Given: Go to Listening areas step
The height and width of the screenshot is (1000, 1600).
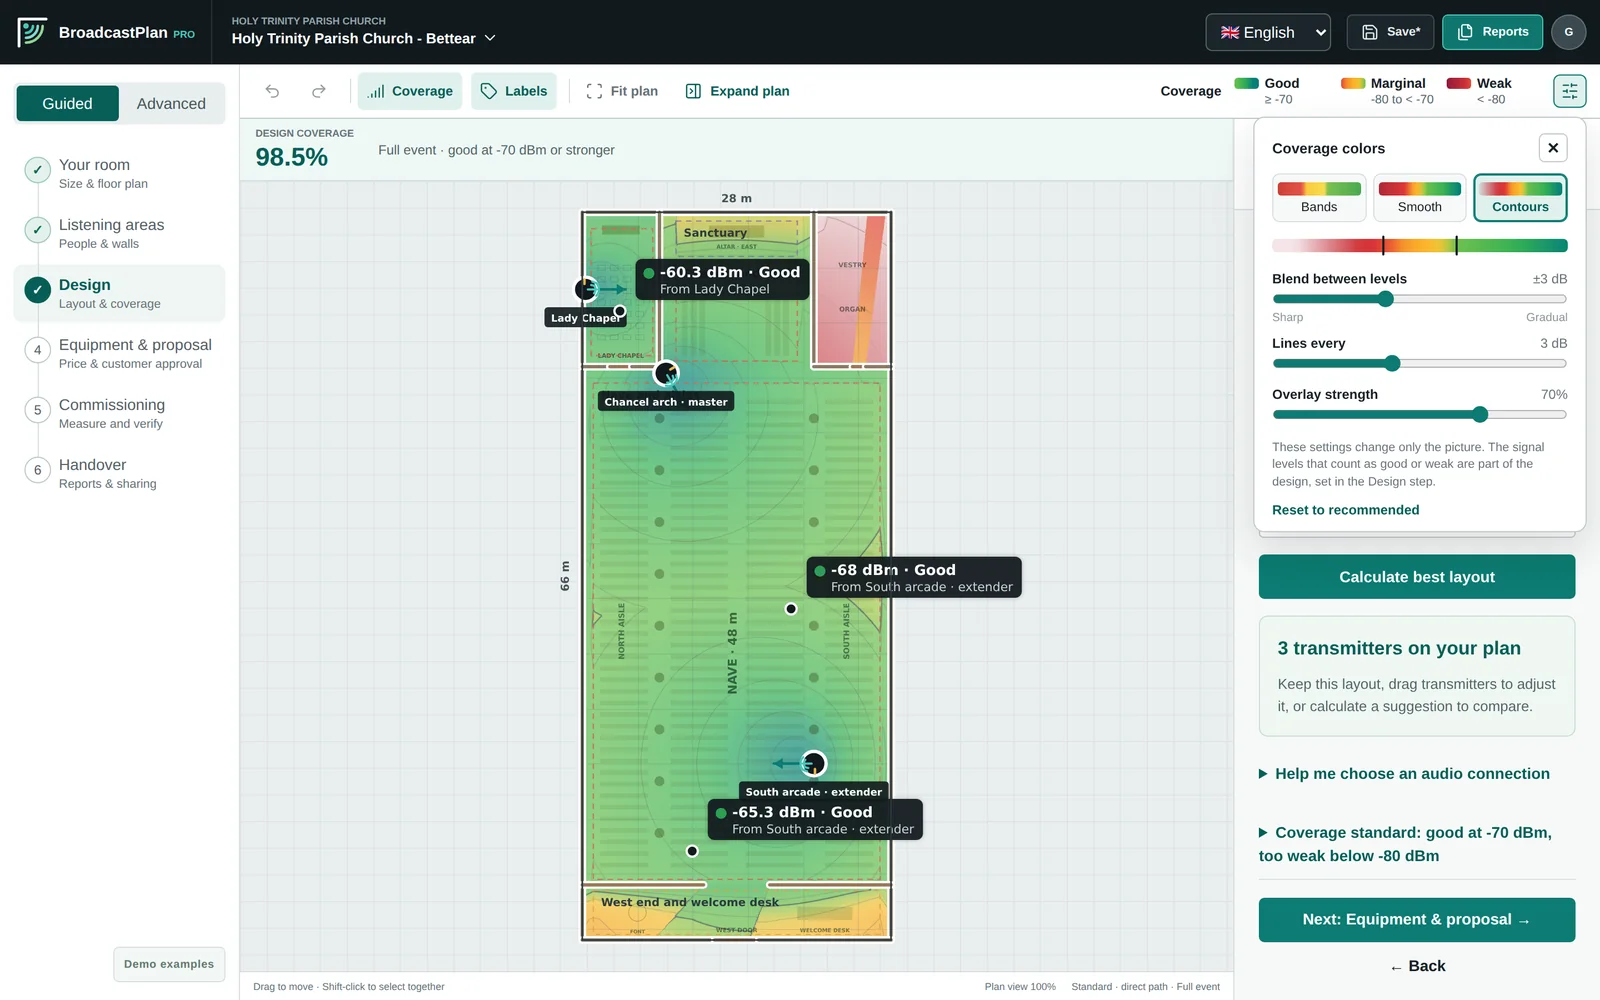Looking at the screenshot, I should point(119,233).
